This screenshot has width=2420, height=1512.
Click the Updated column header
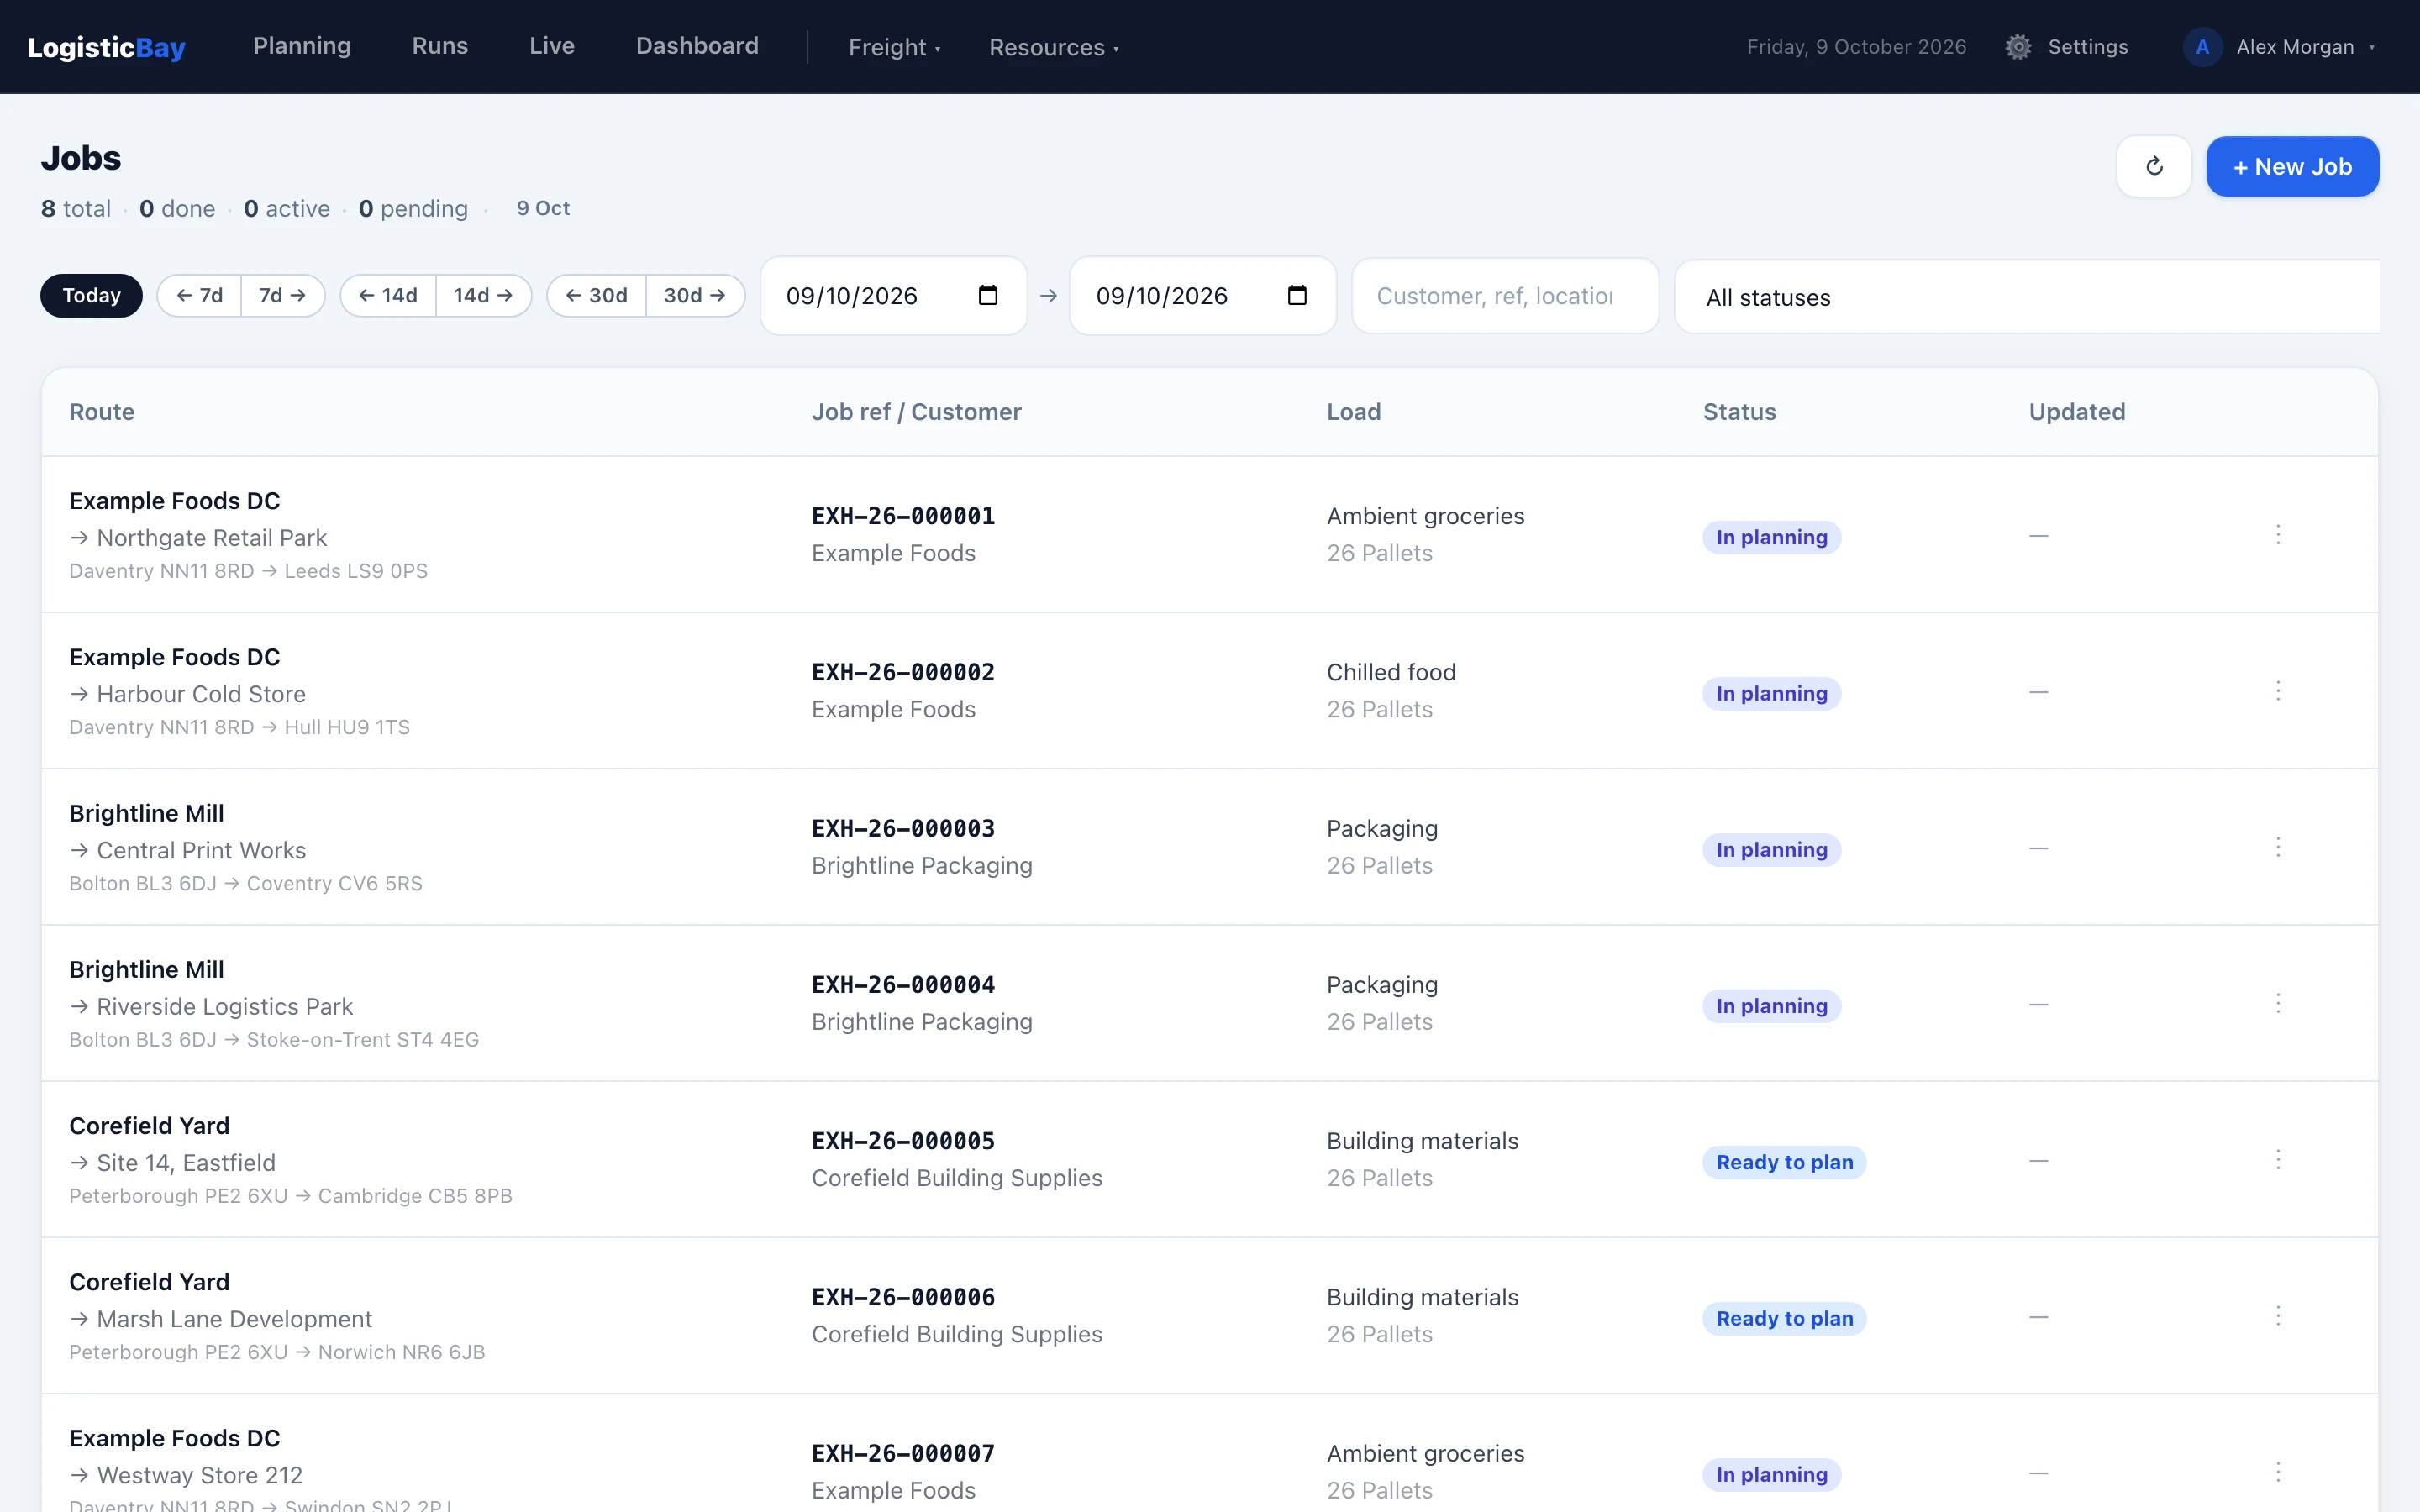coord(2077,412)
